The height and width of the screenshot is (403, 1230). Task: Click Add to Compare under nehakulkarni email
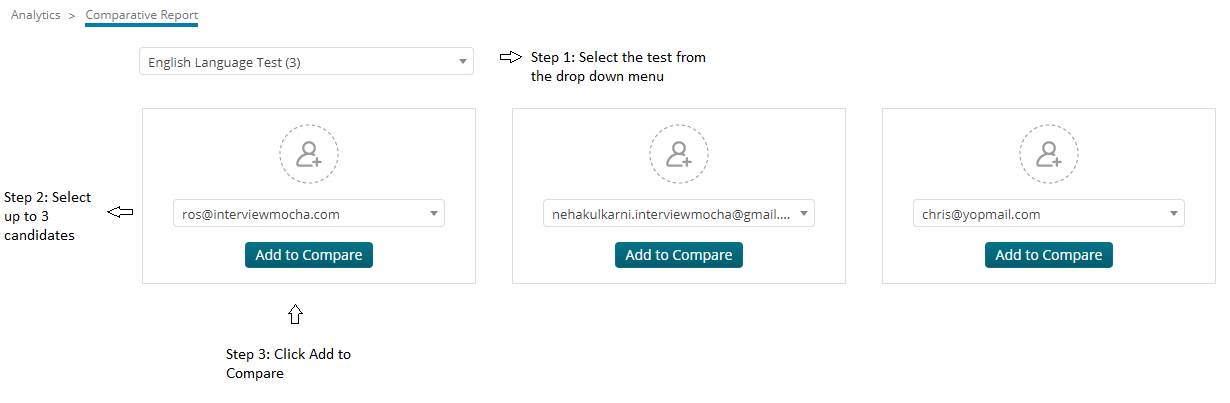tap(679, 255)
